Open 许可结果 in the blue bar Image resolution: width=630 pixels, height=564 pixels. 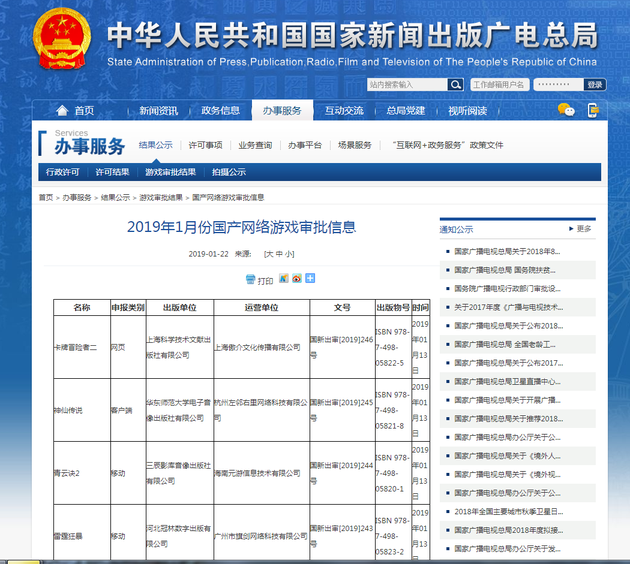112,172
